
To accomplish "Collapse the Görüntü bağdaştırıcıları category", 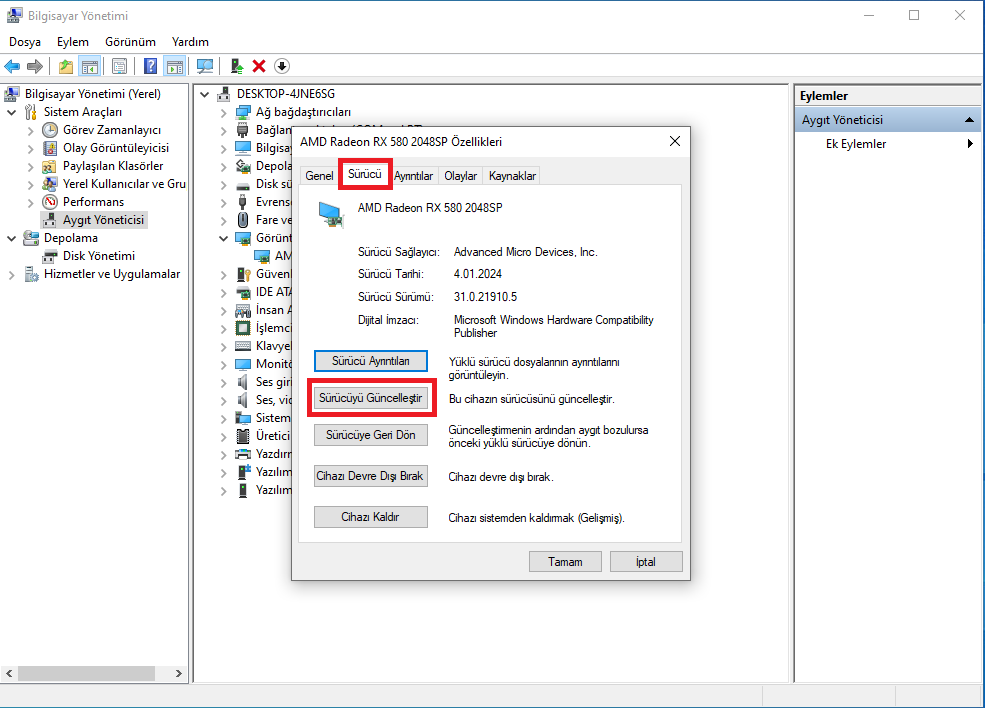I will 224,238.
